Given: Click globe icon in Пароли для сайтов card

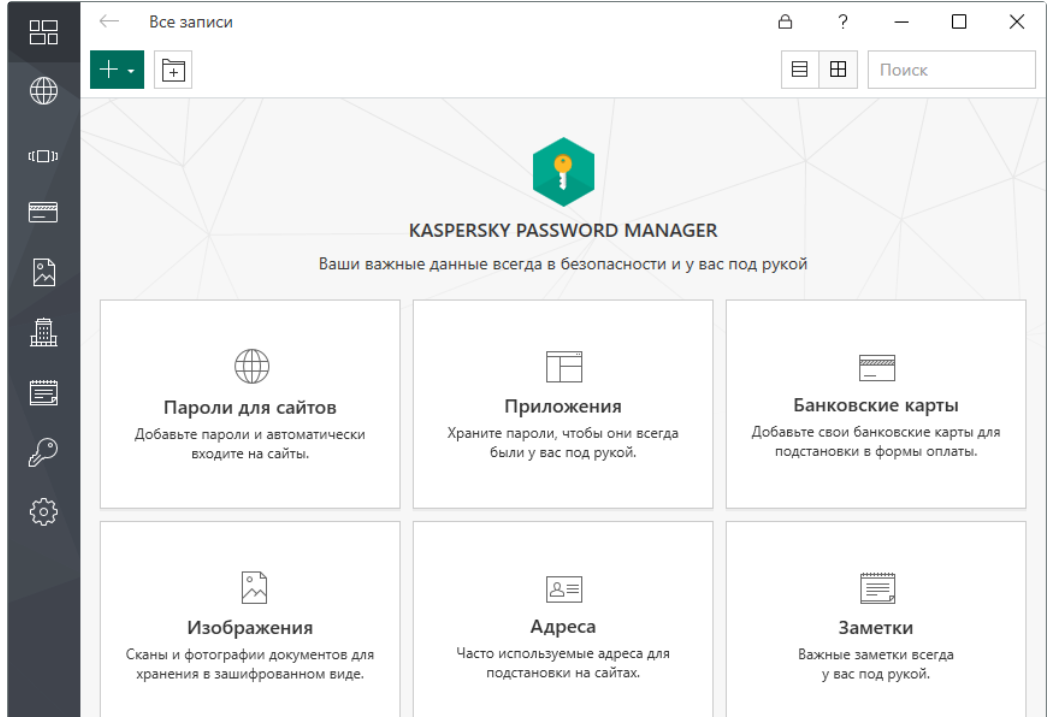Looking at the screenshot, I should [x=252, y=366].
